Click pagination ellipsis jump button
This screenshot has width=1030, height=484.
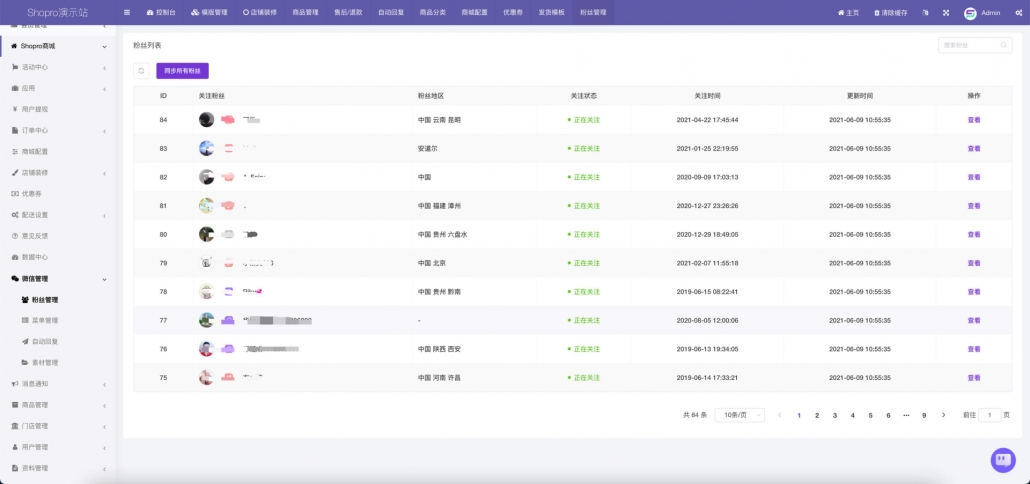(907, 415)
